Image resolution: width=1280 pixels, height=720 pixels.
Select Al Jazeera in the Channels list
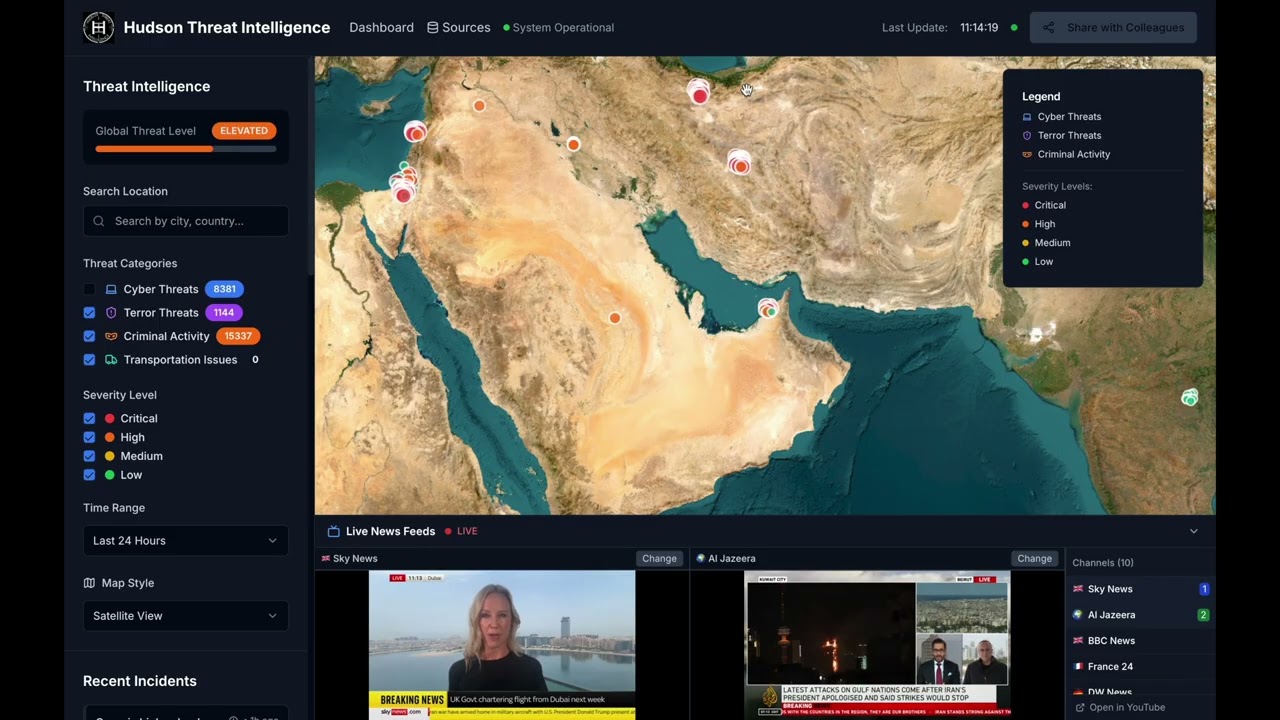tap(1140, 615)
